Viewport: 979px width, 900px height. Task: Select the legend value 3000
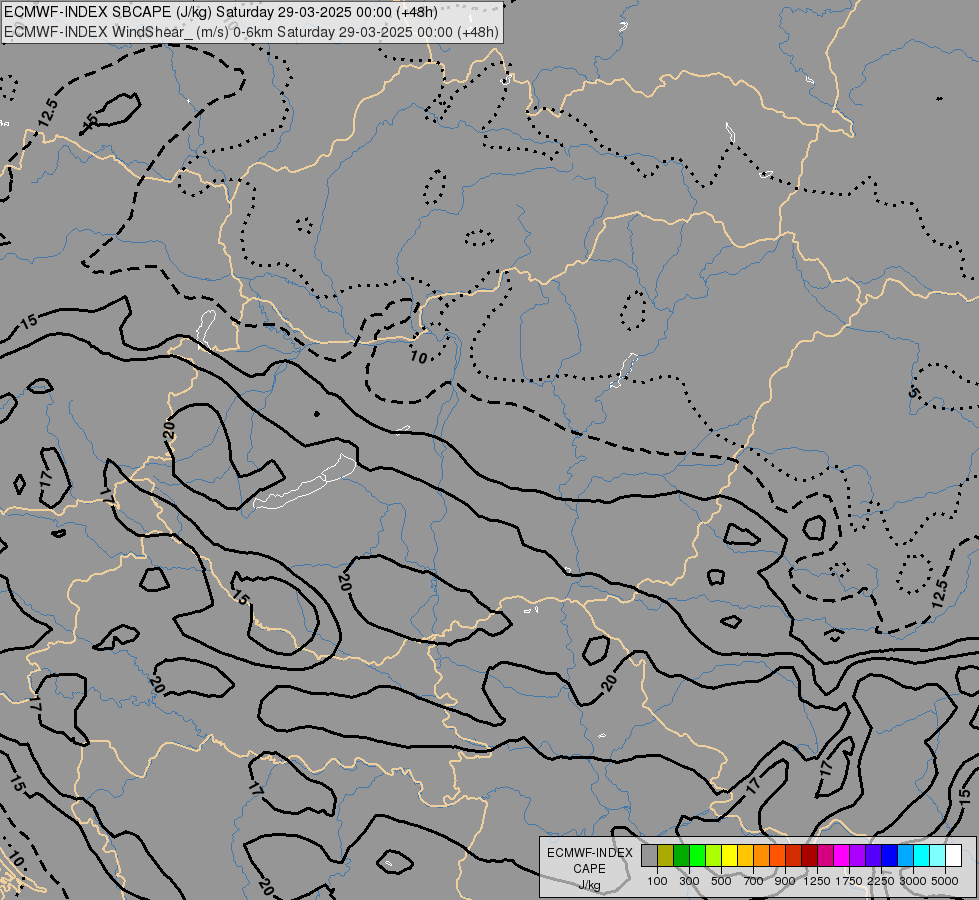click(913, 881)
